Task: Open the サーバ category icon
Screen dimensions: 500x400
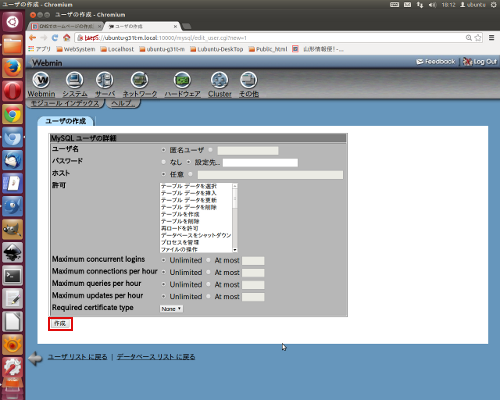Action: [x=105, y=80]
